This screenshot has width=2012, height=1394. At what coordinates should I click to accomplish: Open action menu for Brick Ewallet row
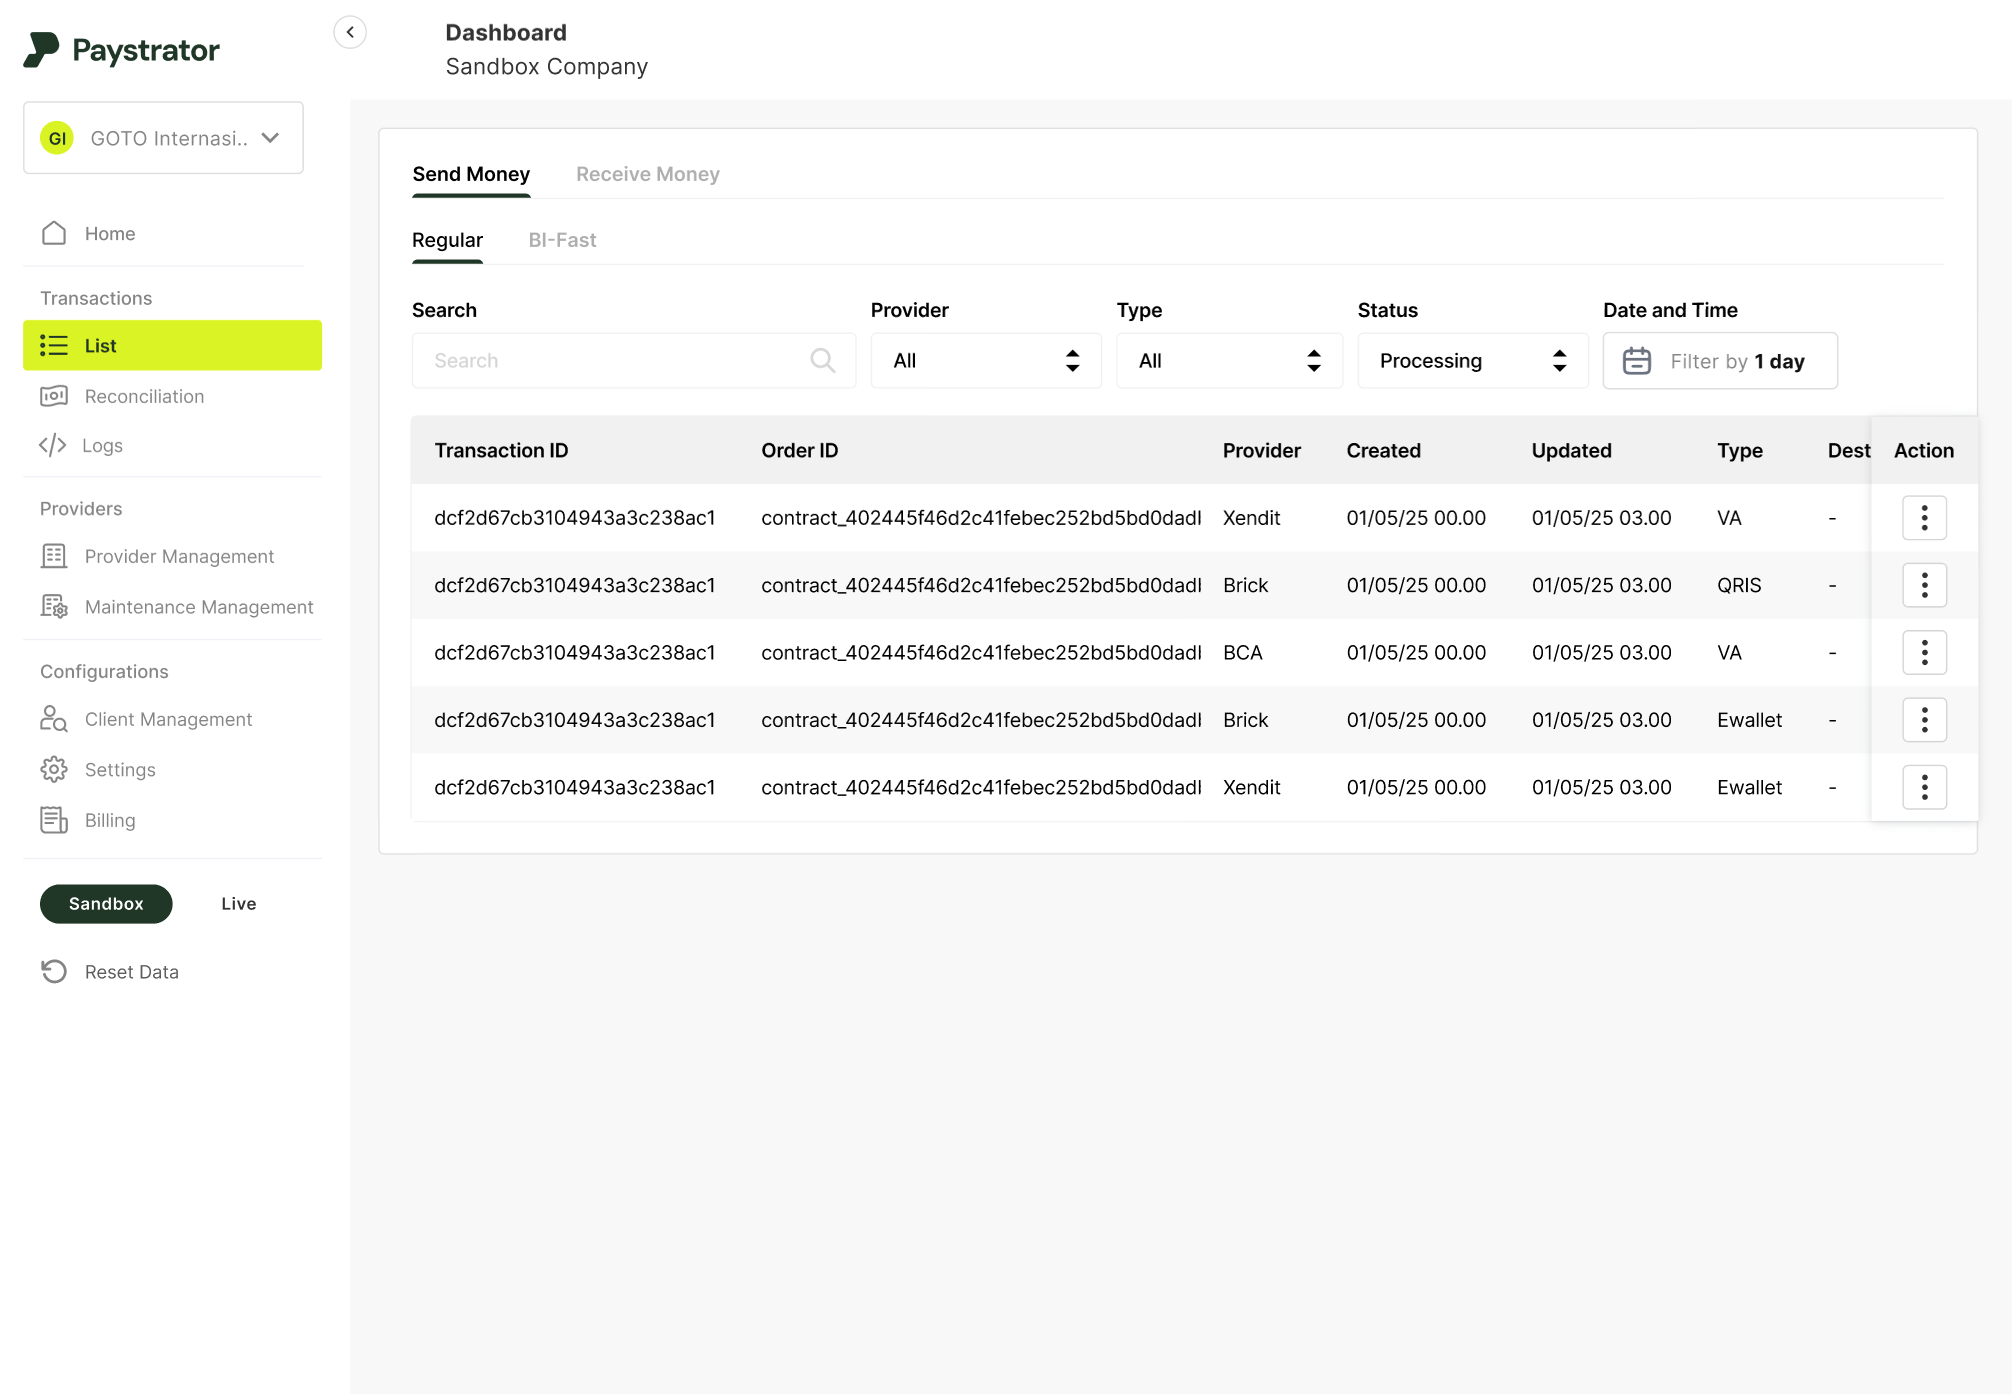[1924, 720]
